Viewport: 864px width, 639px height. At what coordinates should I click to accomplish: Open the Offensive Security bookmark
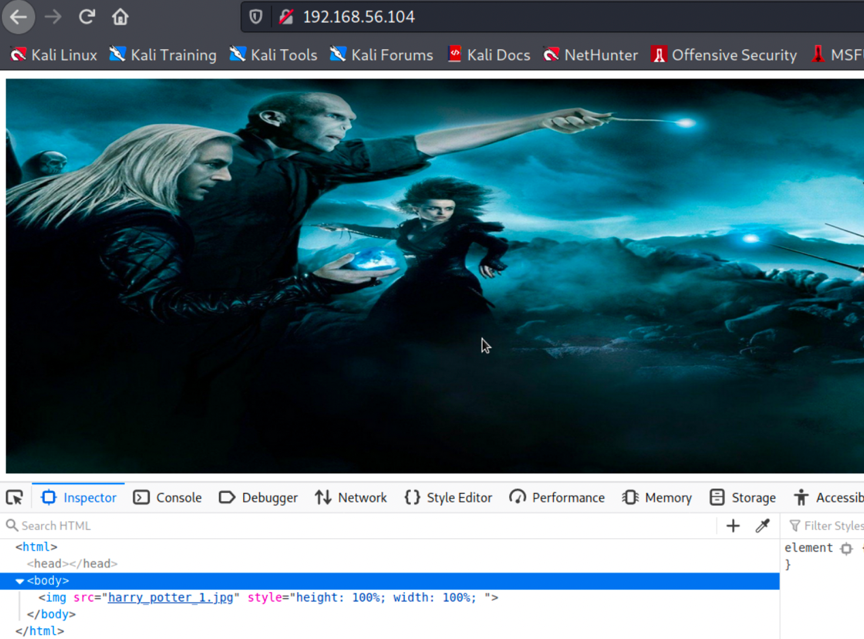pyautogui.click(x=724, y=55)
